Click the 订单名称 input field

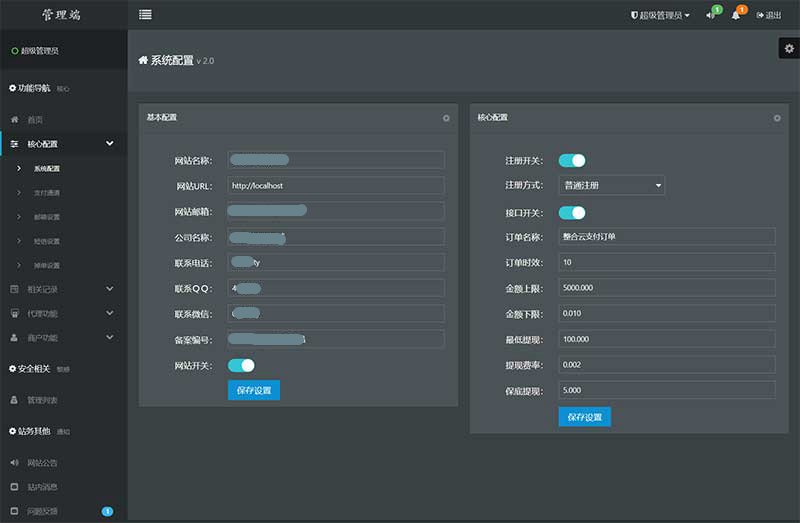[x=667, y=237]
